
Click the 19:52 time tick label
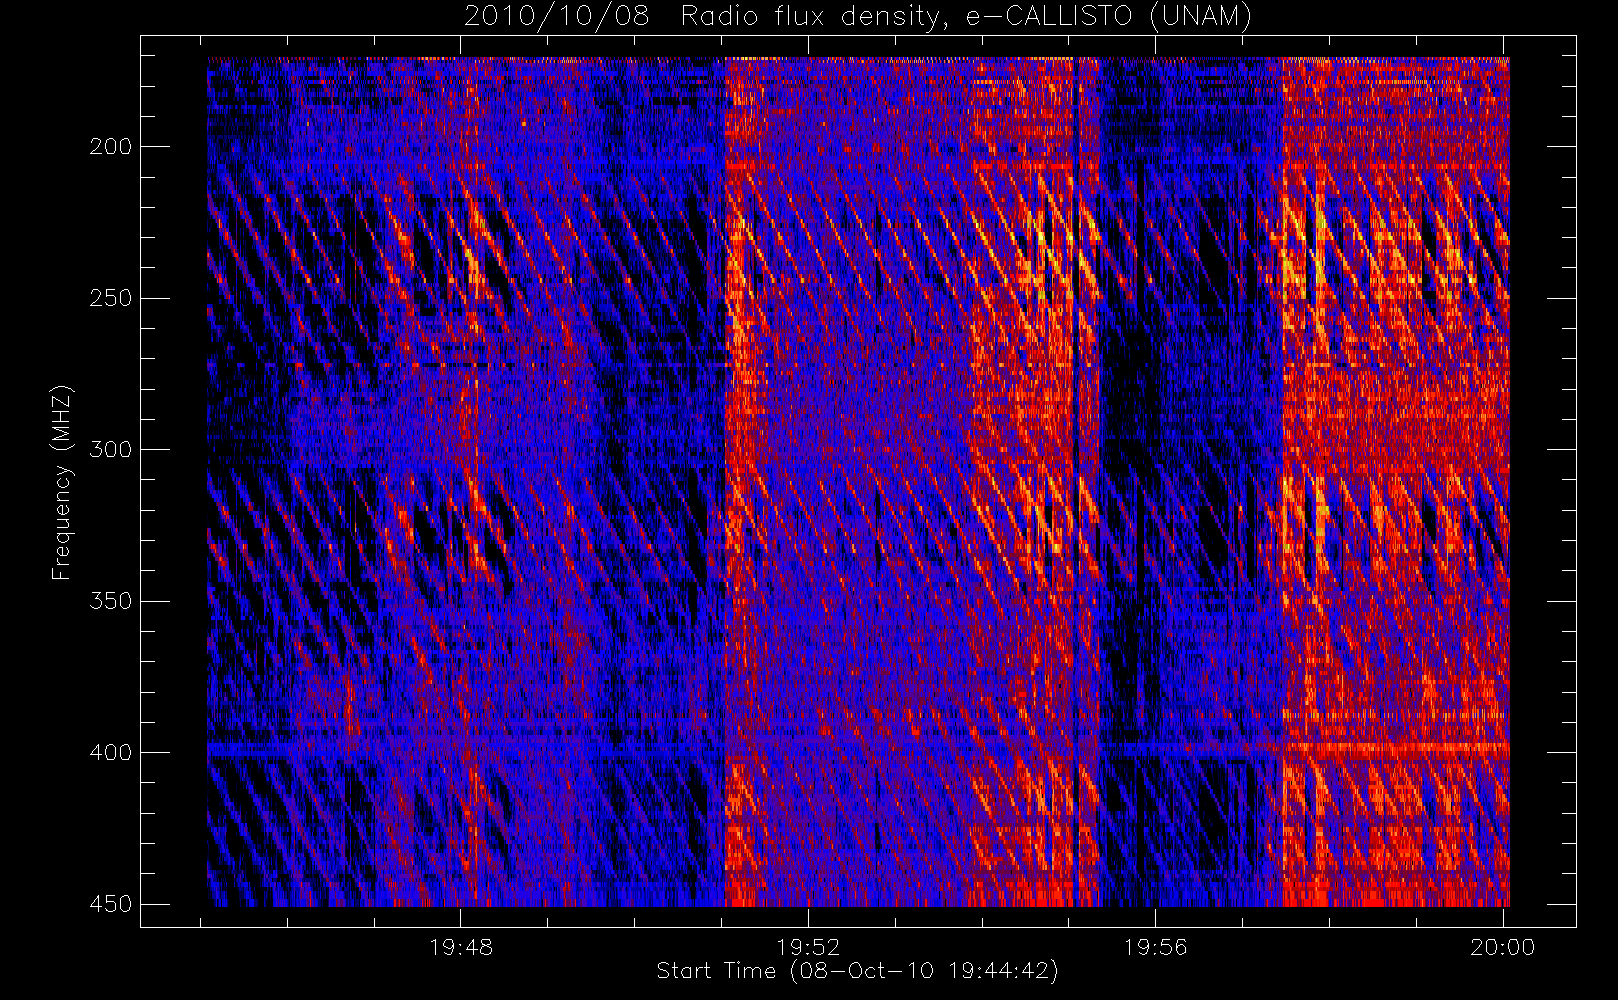point(808,947)
